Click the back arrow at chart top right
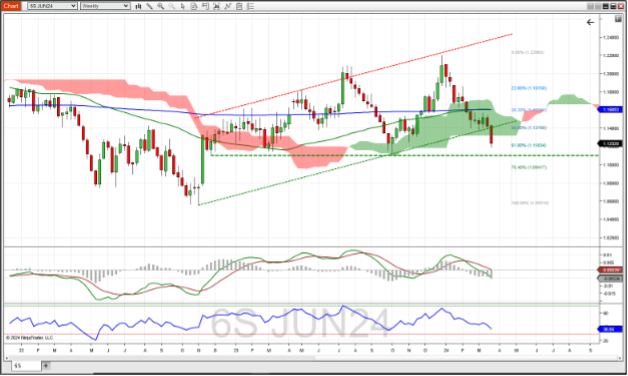The width and height of the screenshot is (628, 376). [590, 22]
